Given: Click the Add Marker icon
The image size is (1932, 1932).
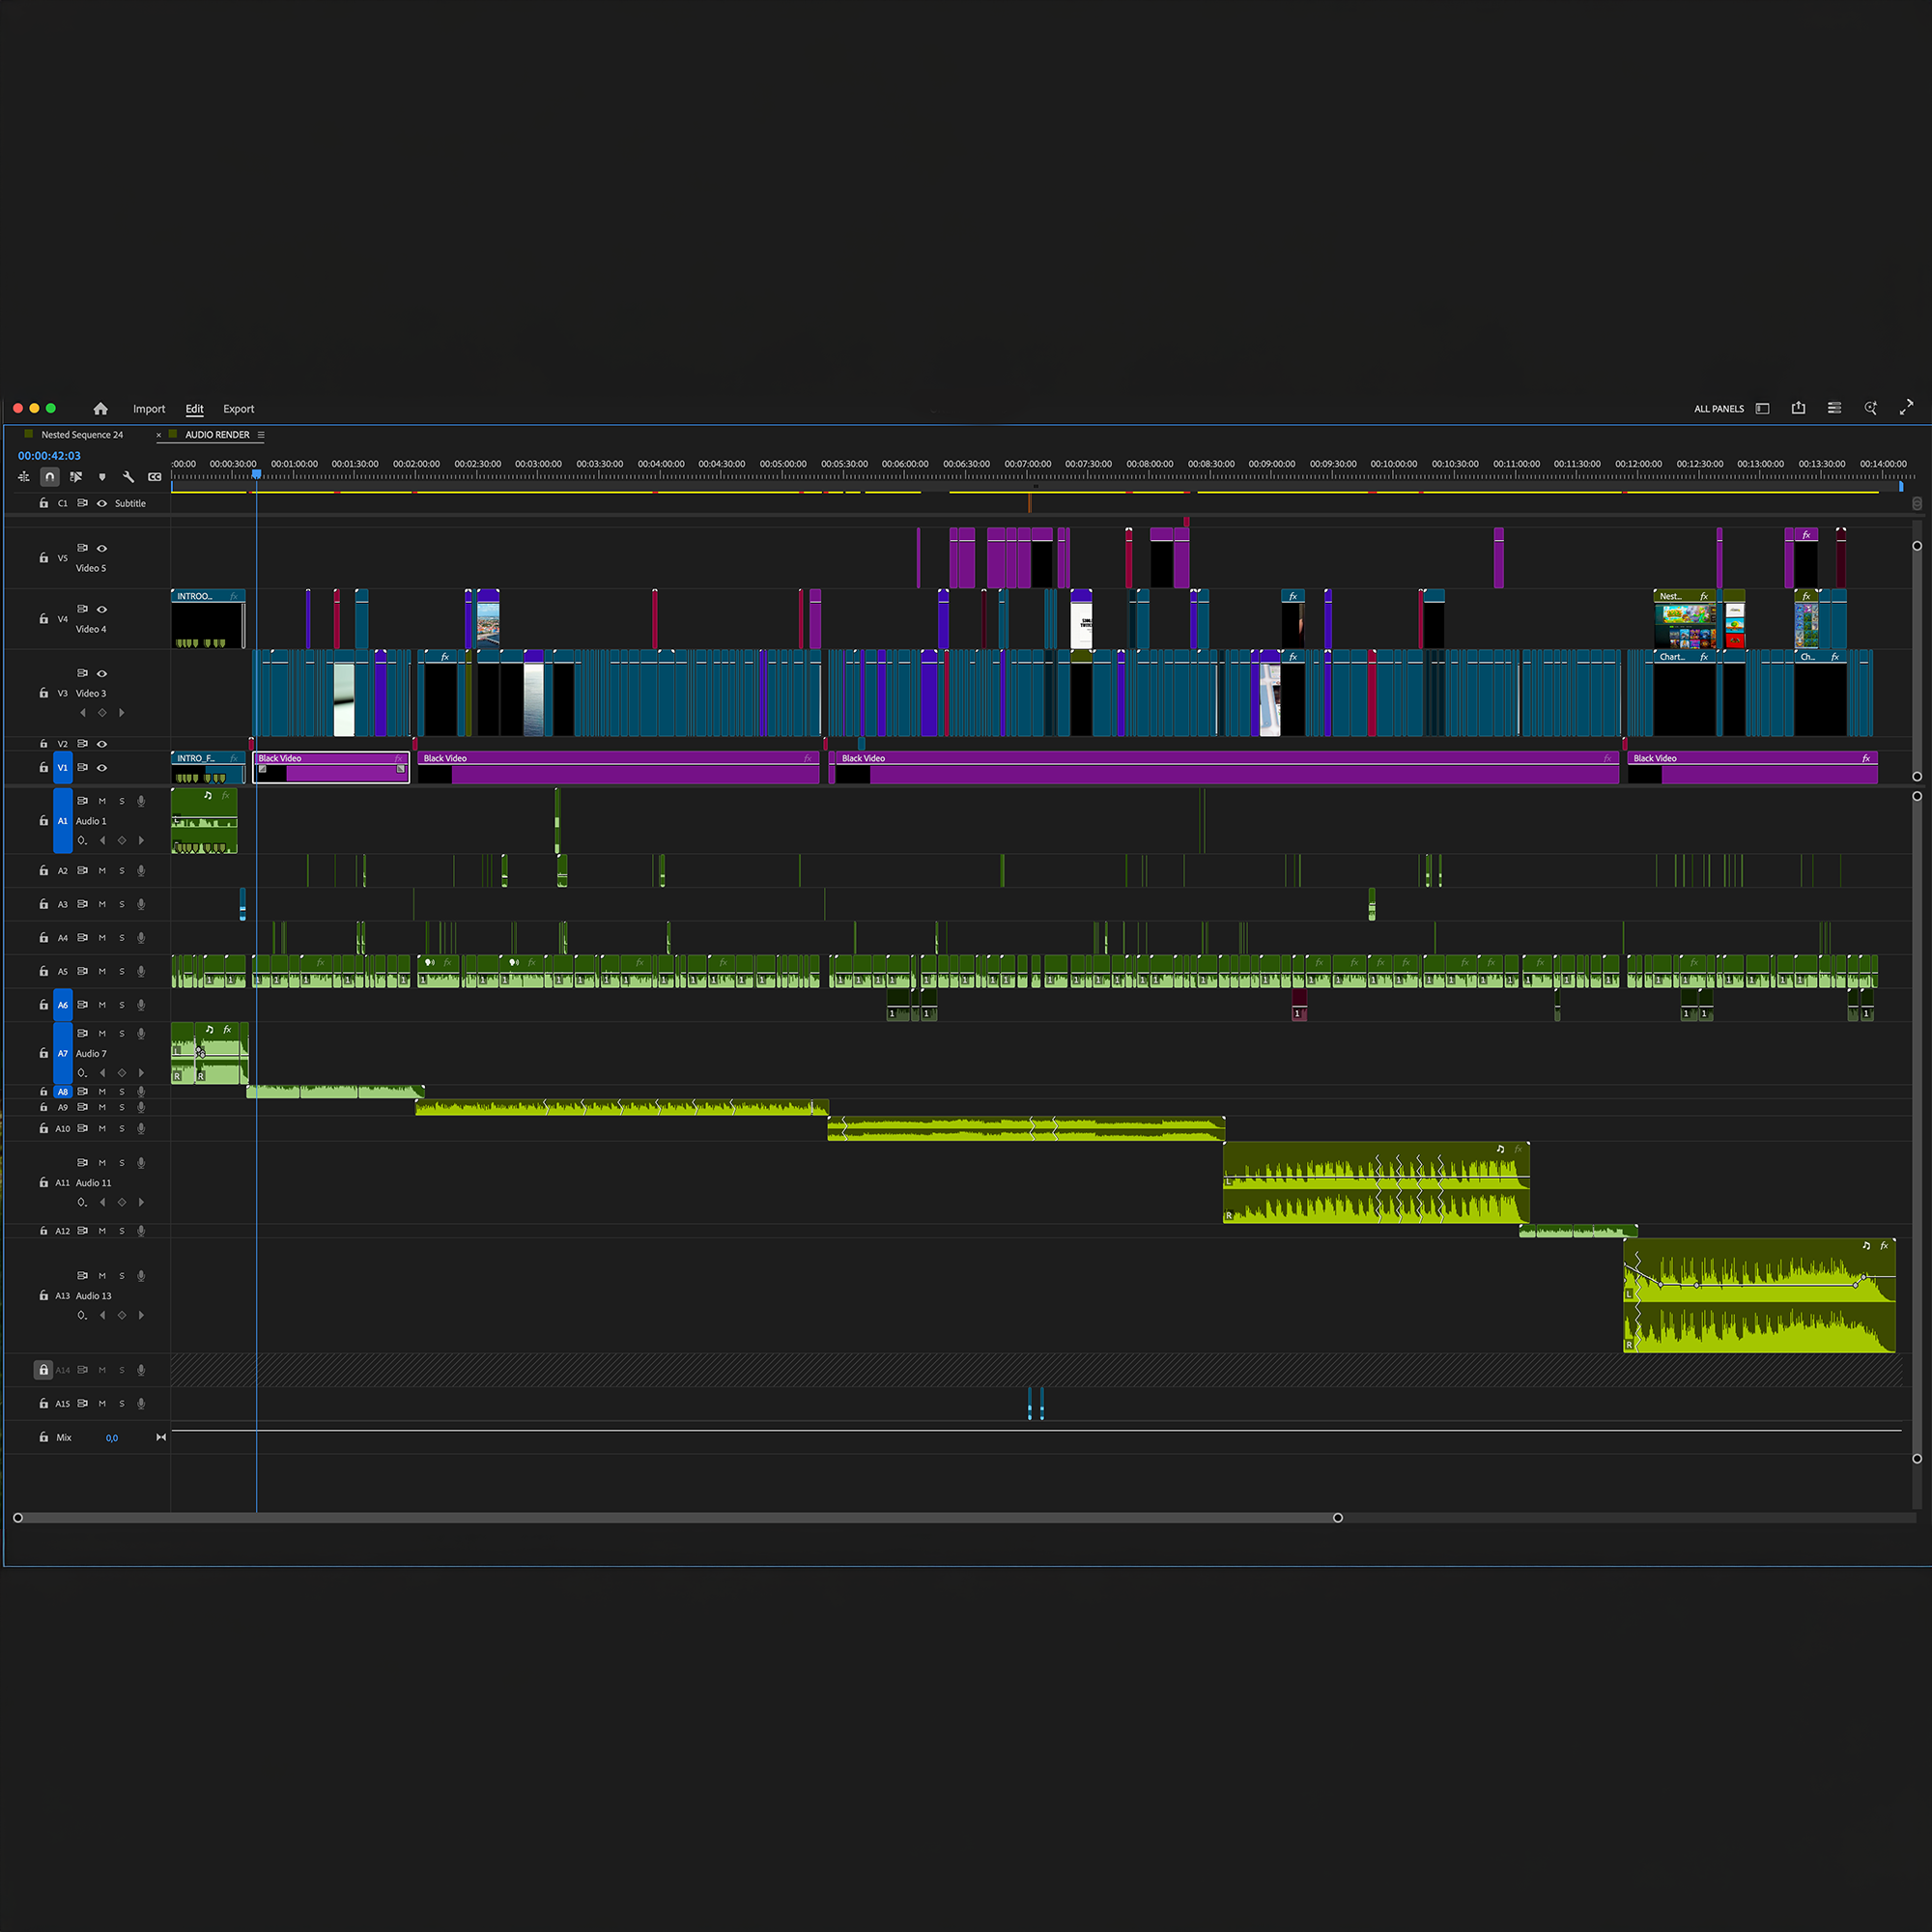Looking at the screenshot, I should point(102,477).
